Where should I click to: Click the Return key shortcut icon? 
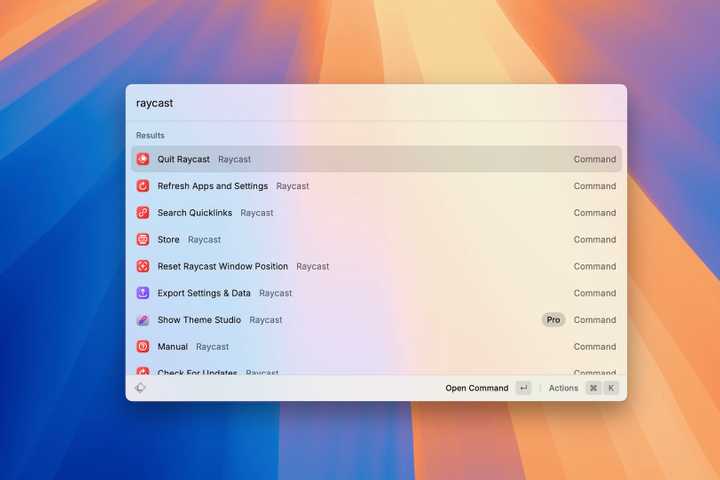[x=523, y=388]
